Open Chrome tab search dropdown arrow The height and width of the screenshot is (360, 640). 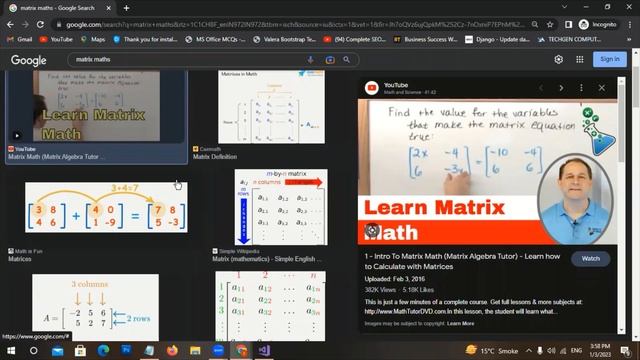pos(564,7)
